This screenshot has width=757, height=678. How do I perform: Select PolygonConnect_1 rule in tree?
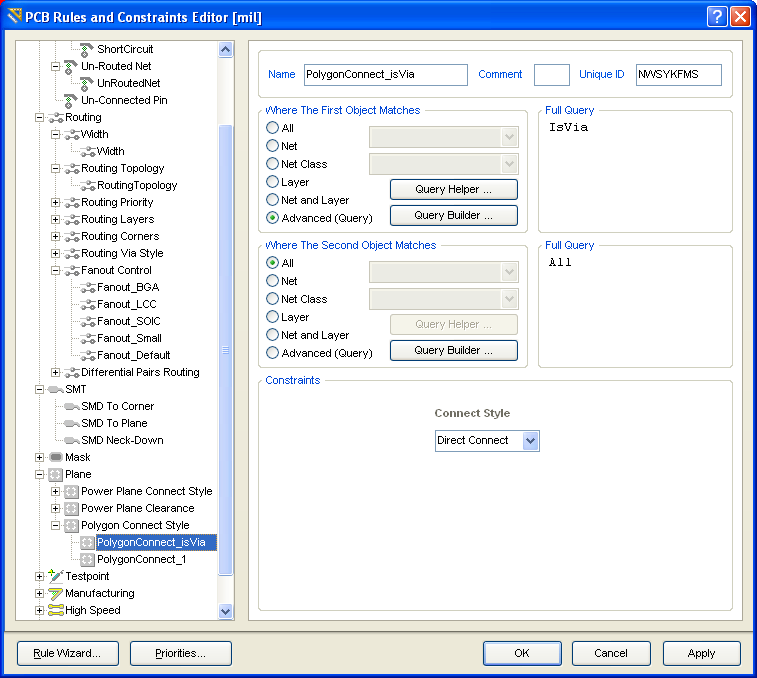141,559
